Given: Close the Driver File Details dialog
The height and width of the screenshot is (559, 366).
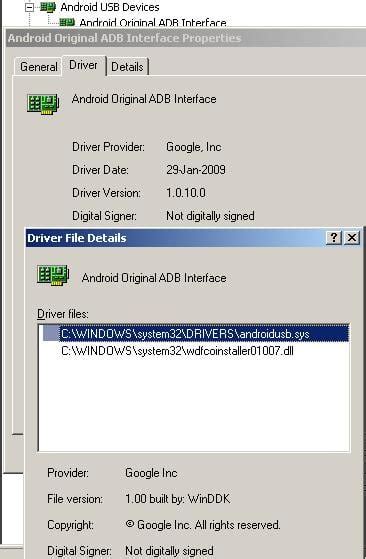Looking at the screenshot, I should click(352, 237).
